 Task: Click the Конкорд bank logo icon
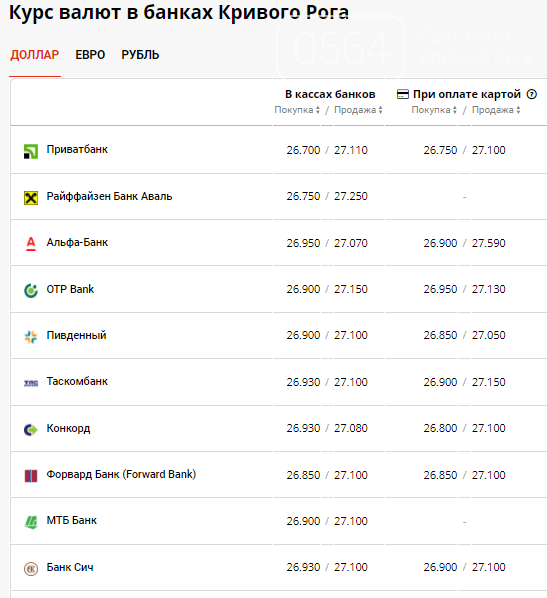(31, 430)
